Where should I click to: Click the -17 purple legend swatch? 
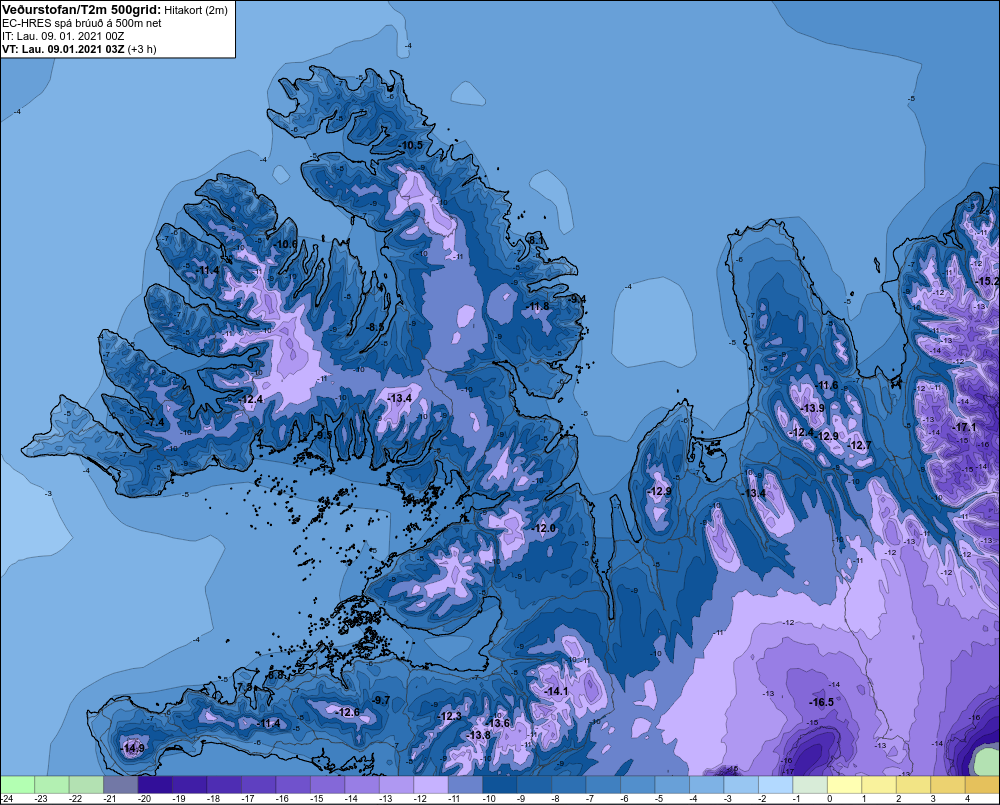coord(258,784)
